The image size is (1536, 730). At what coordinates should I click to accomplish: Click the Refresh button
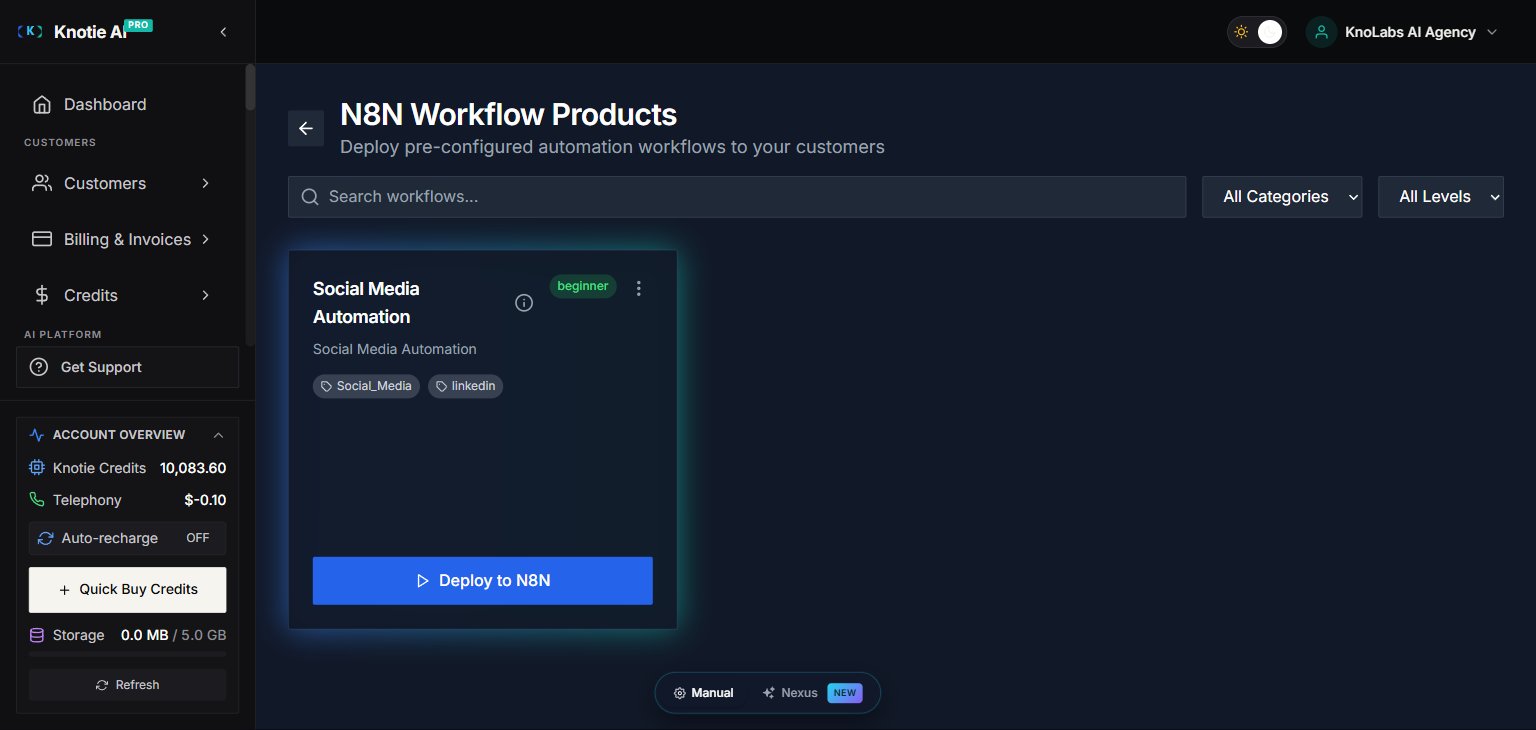pyautogui.click(x=127, y=685)
